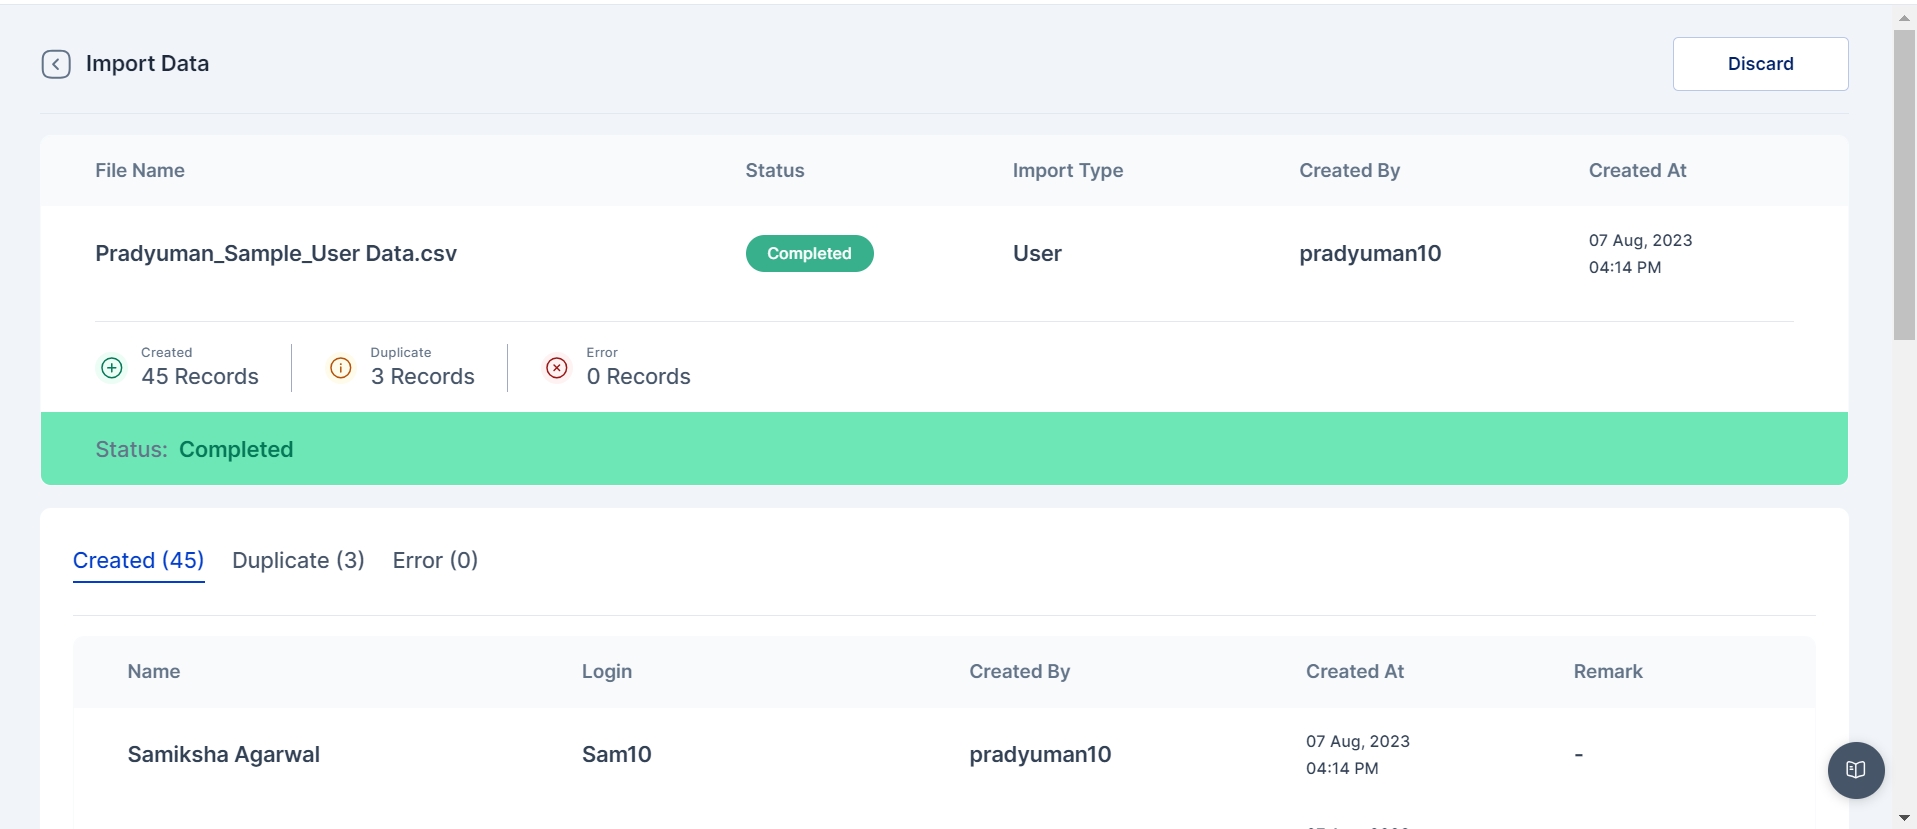Click the scrollbar up arrow
The image size is (1917, 829).
(x=1904, y=18)
